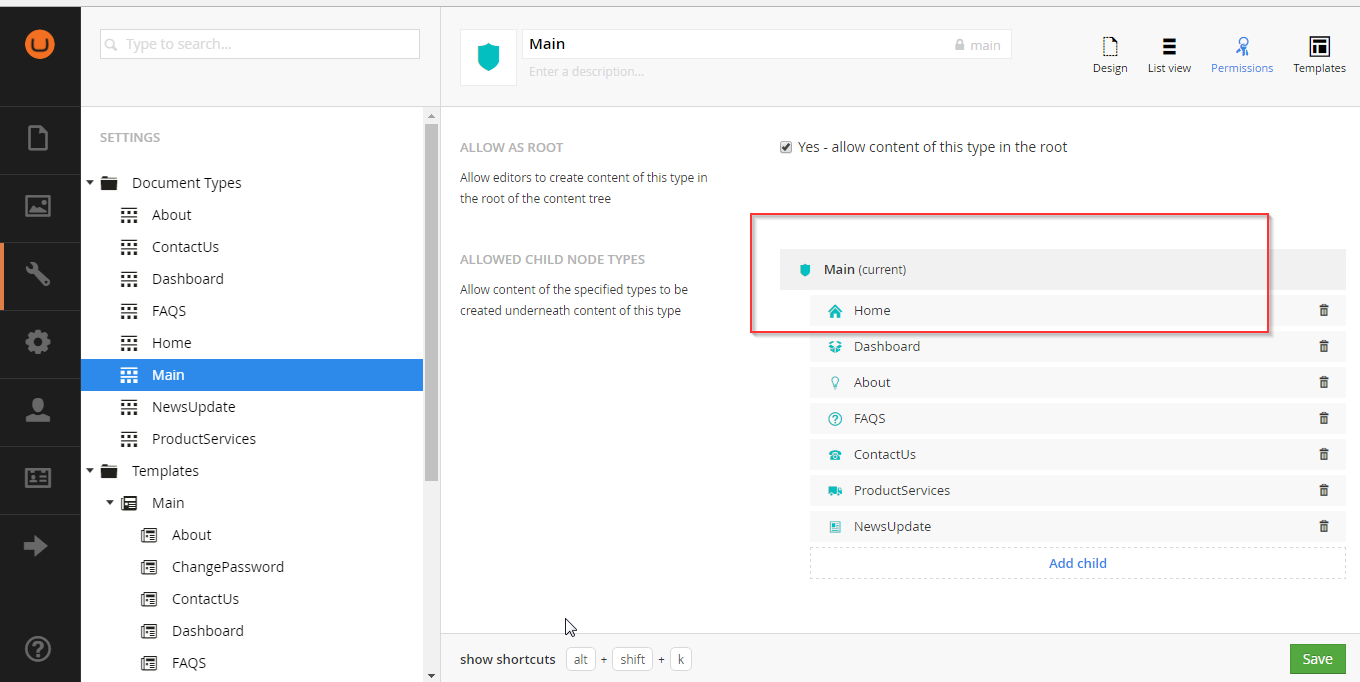This screenshot has height=682, width=1360.
Task: Collapse the Document Types tree folder
Action: point(90,183)
